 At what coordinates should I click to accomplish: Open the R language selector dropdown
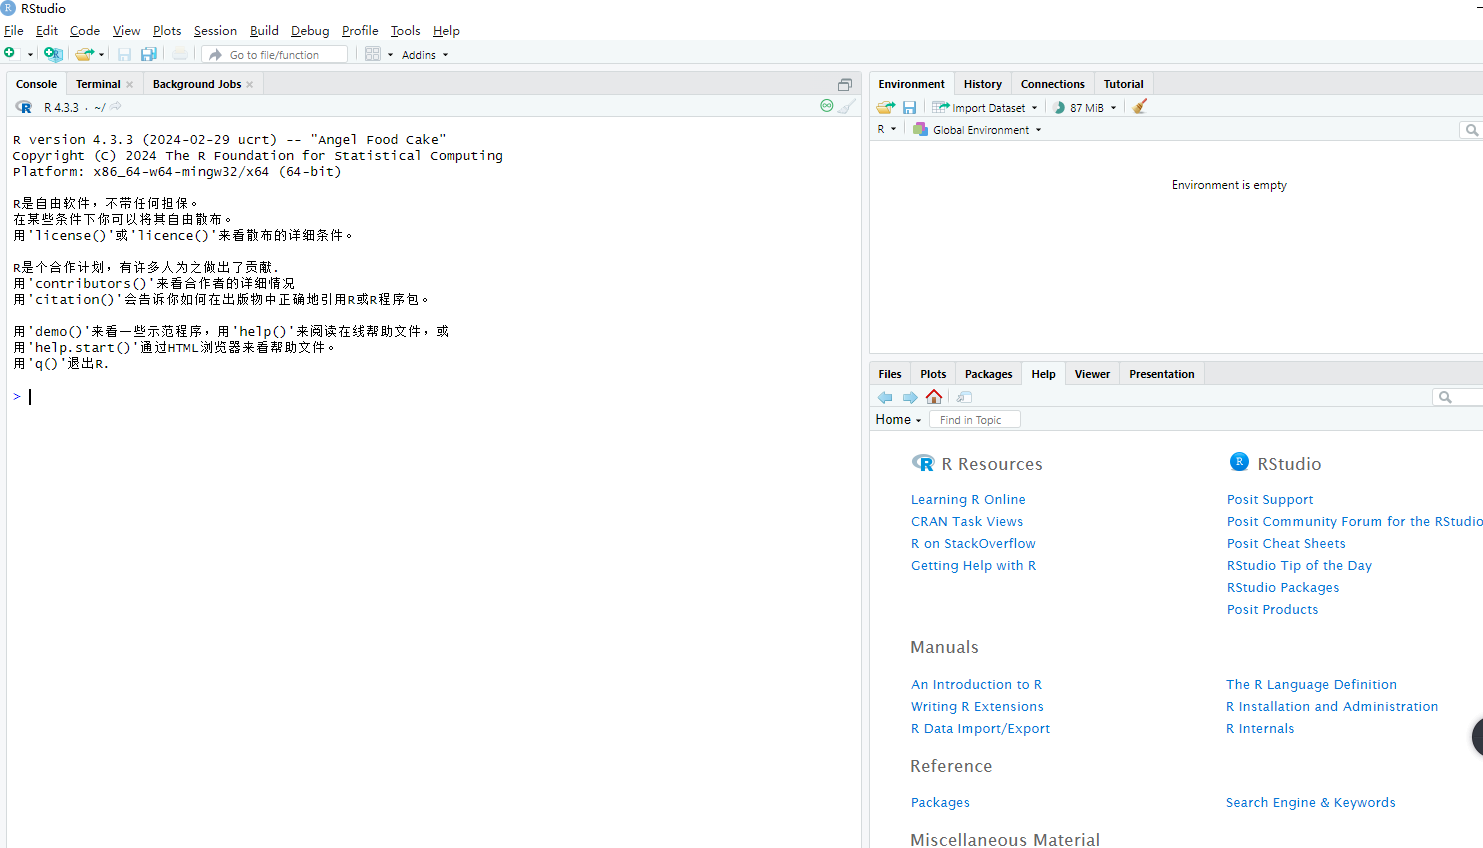click(887, 129)
